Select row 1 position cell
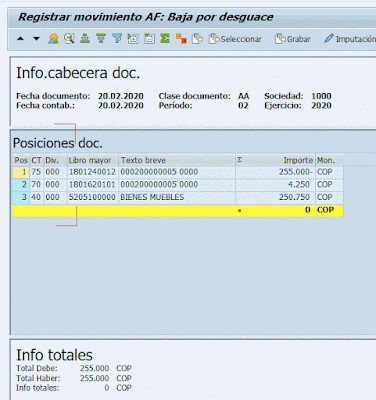Image resolution: width=376 pixels, height=400 pixels. 21,172
